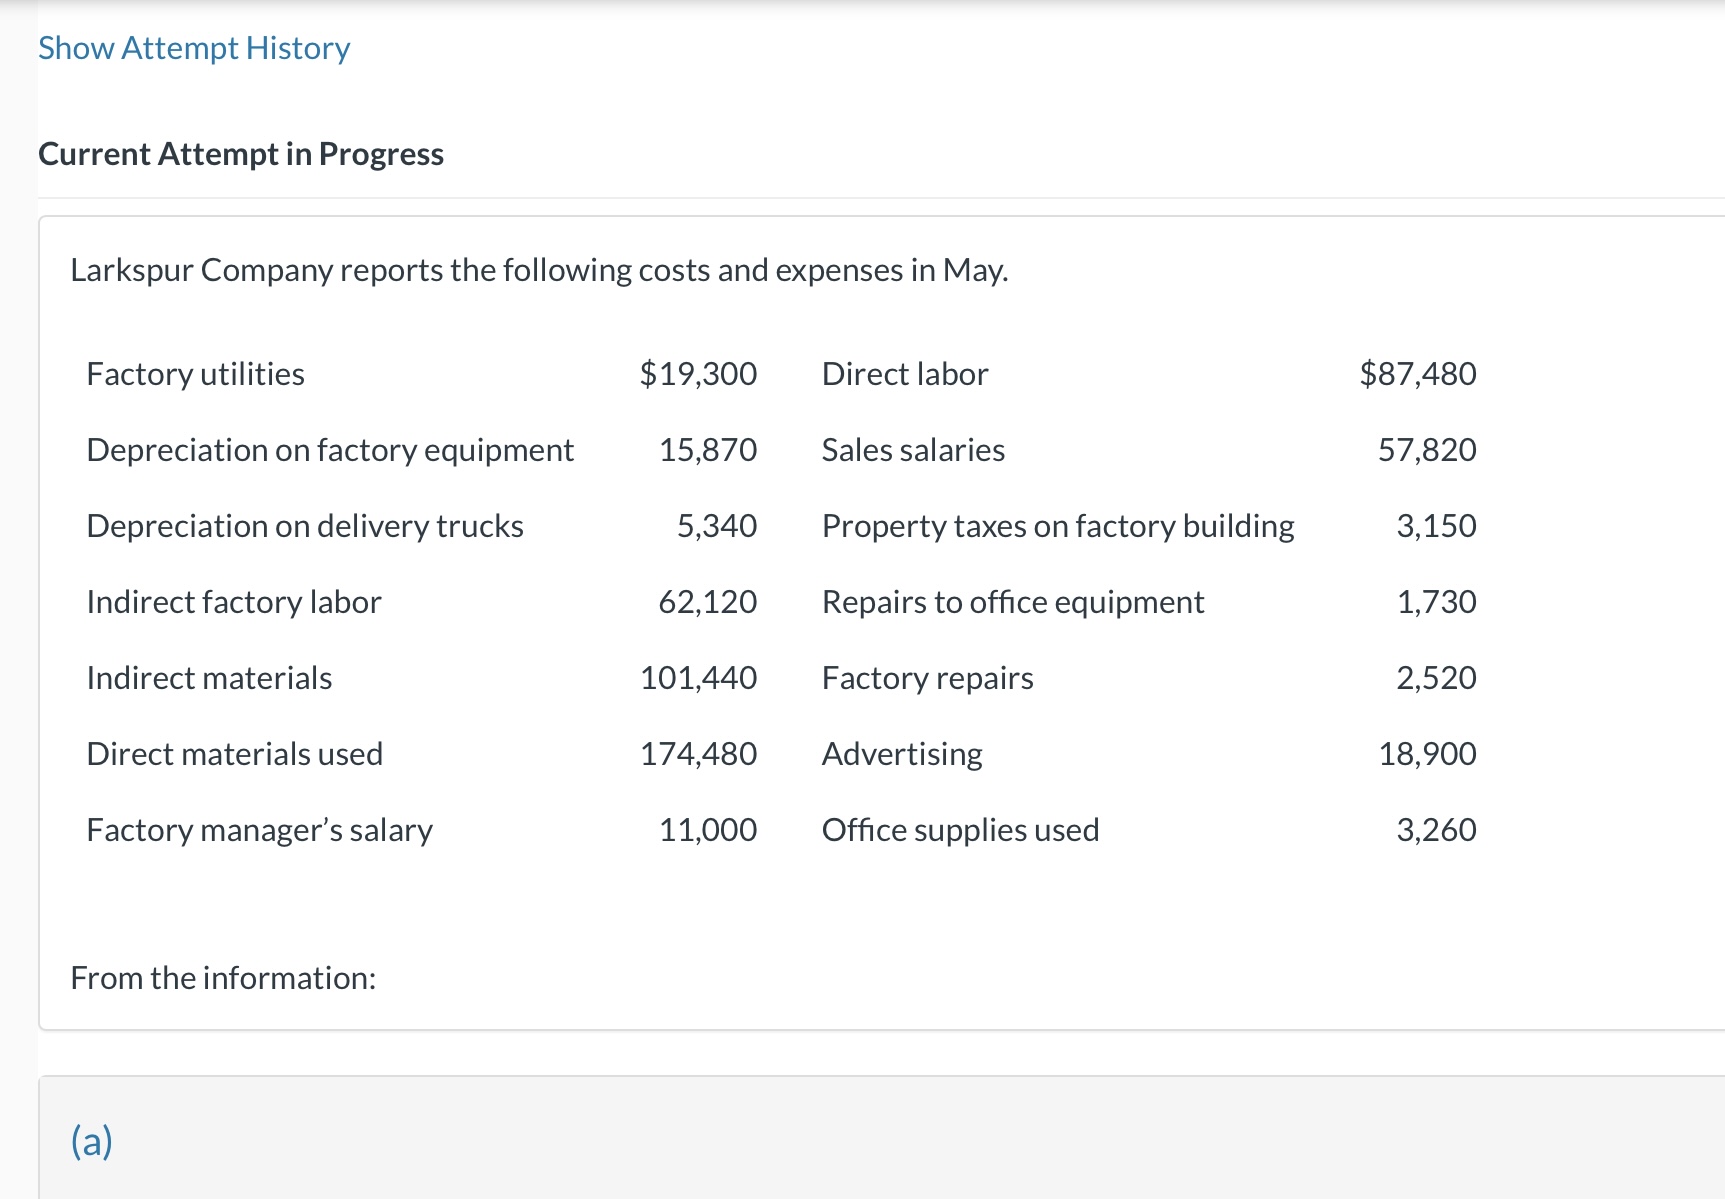This screenshot has height=1199, width=1725.
Task: Select the Repairs to office equipment label
Action: pos(1013,602)
